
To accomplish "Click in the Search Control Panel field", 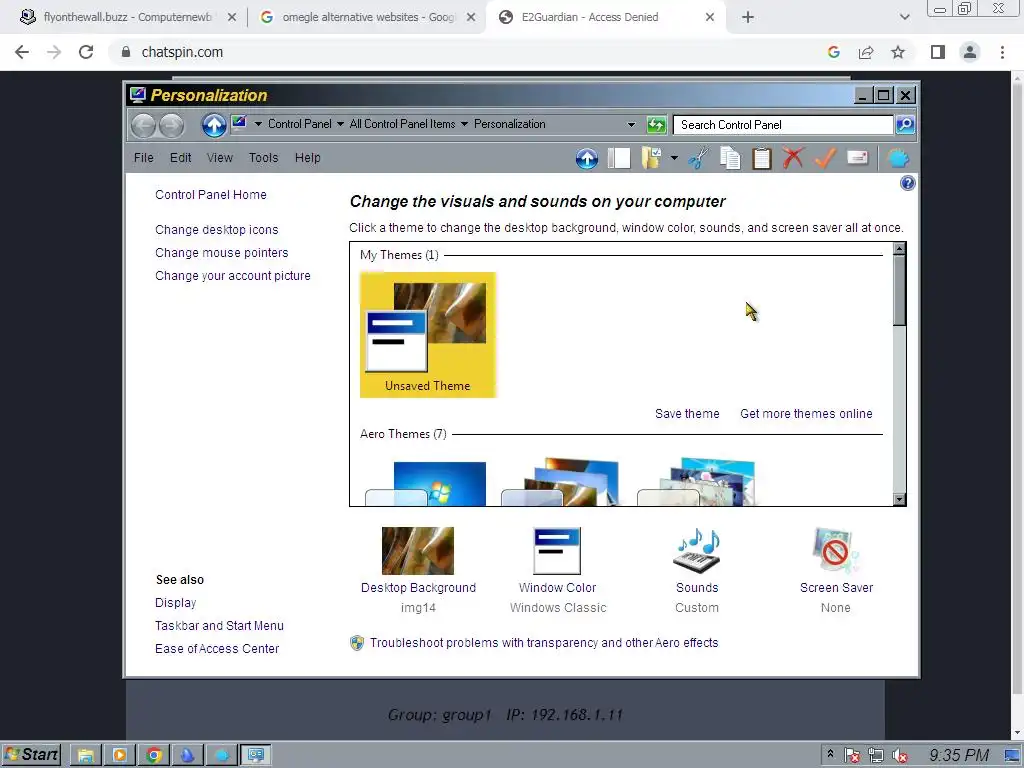I will (x=782, y=125).
